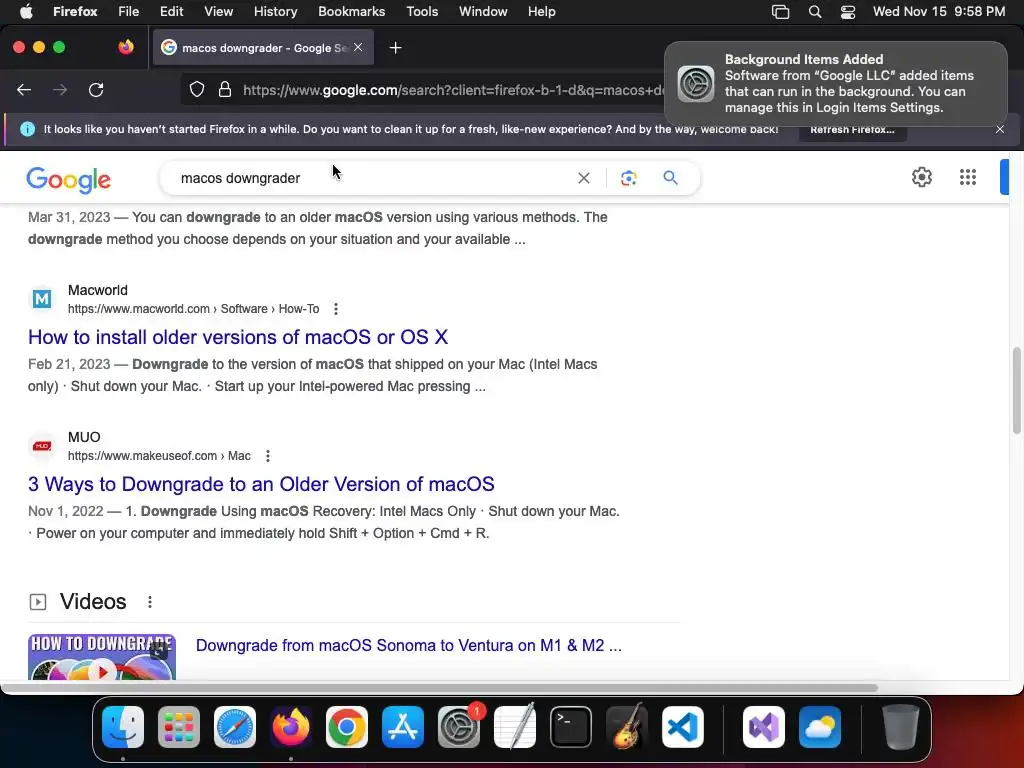
Task: Click the horizontal scrollbar at page bottom
Action: pyautogui.click(x=439, y=688)
